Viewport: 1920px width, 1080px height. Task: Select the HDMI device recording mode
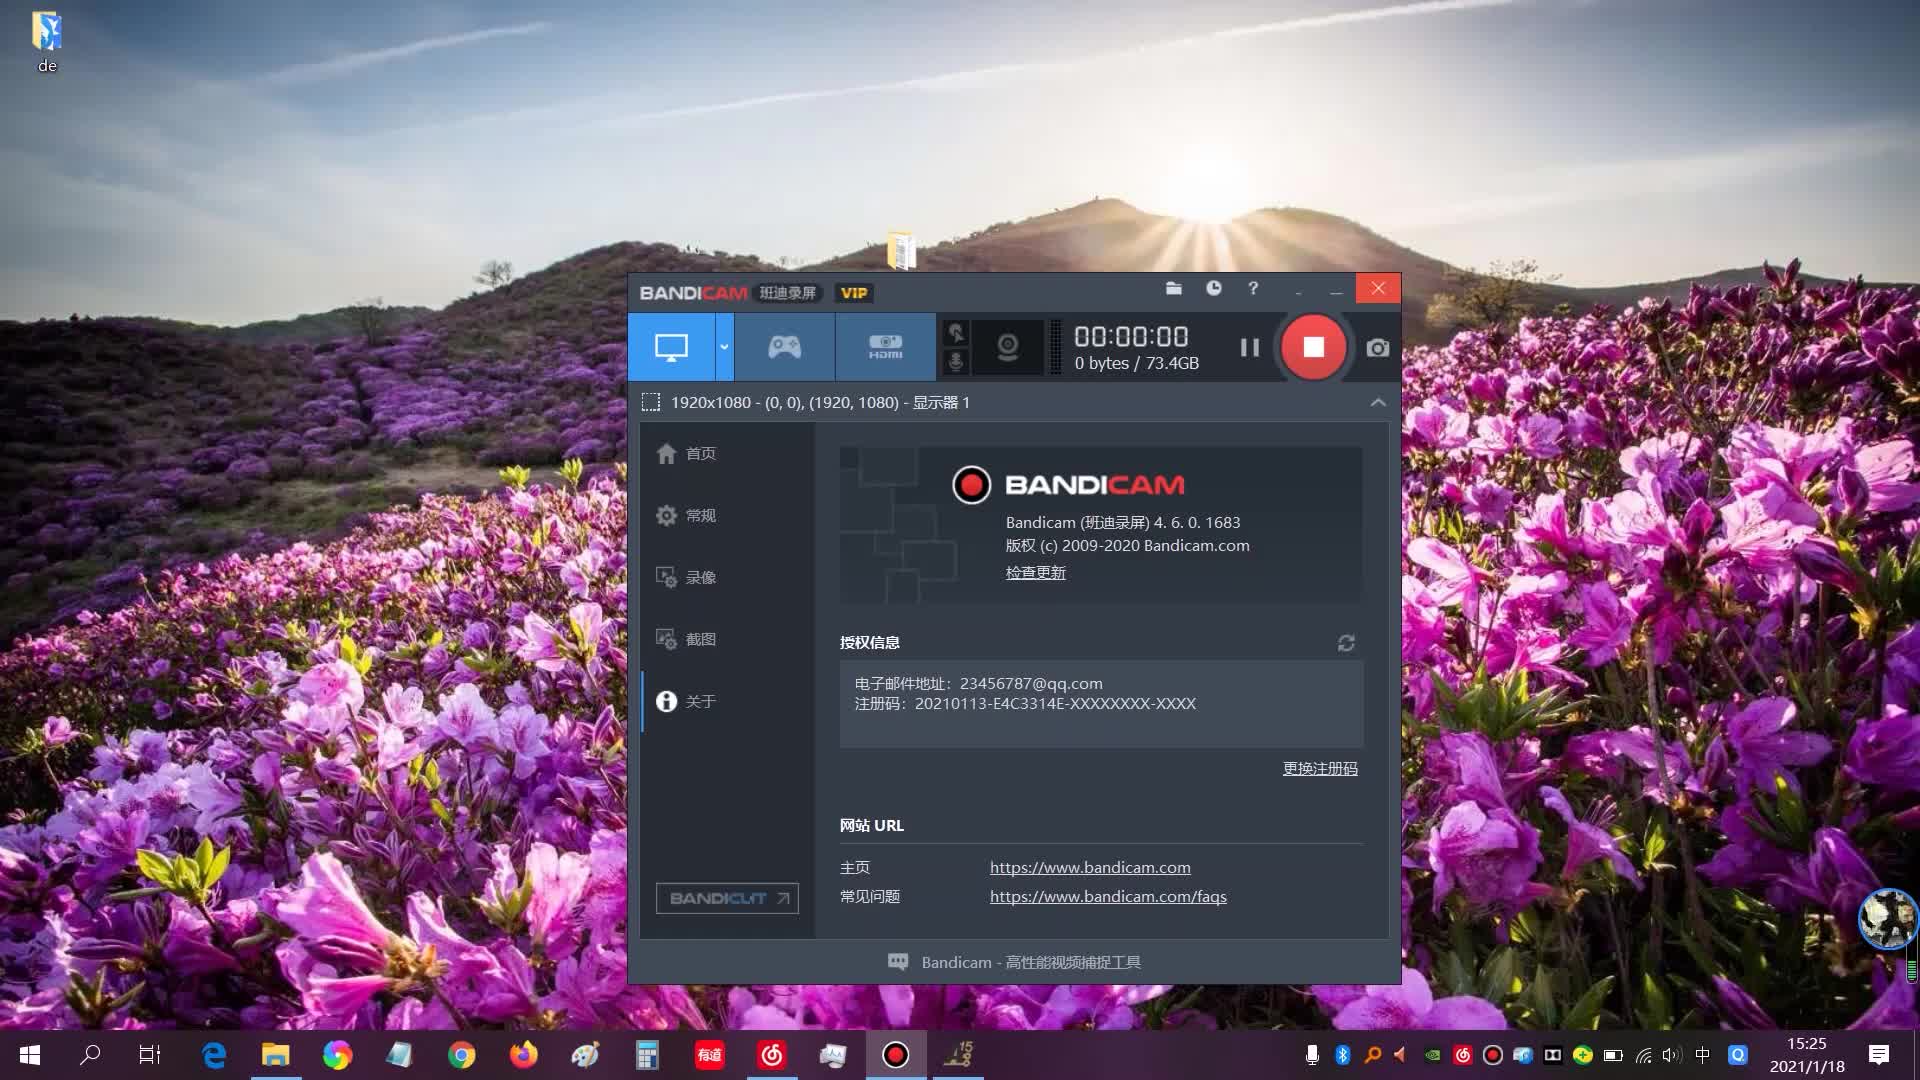tap(885, 347)
